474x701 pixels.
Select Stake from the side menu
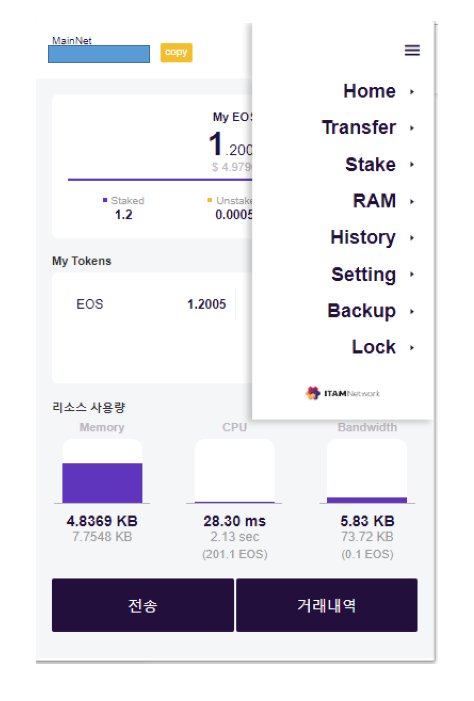(370, 164)
